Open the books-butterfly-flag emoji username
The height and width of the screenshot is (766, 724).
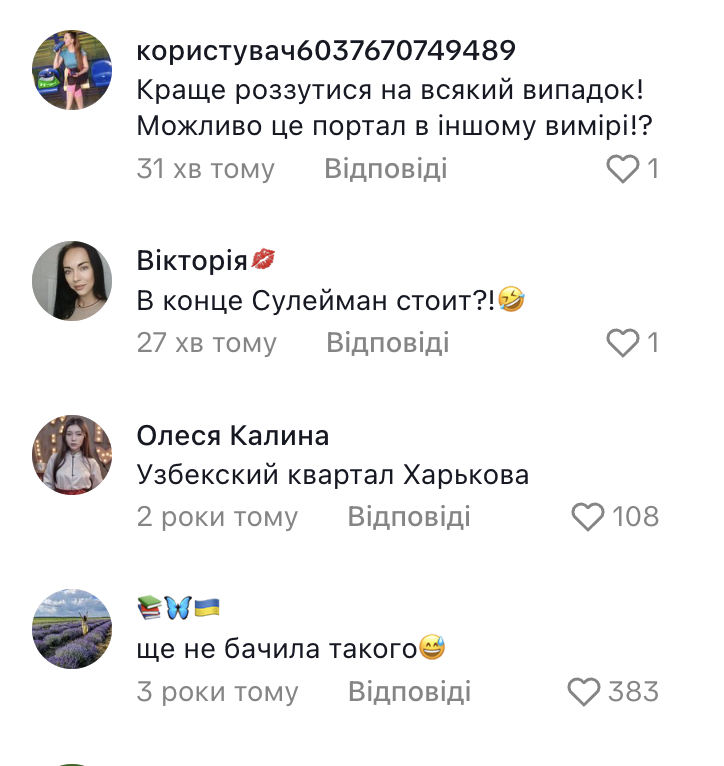[178, 608]
